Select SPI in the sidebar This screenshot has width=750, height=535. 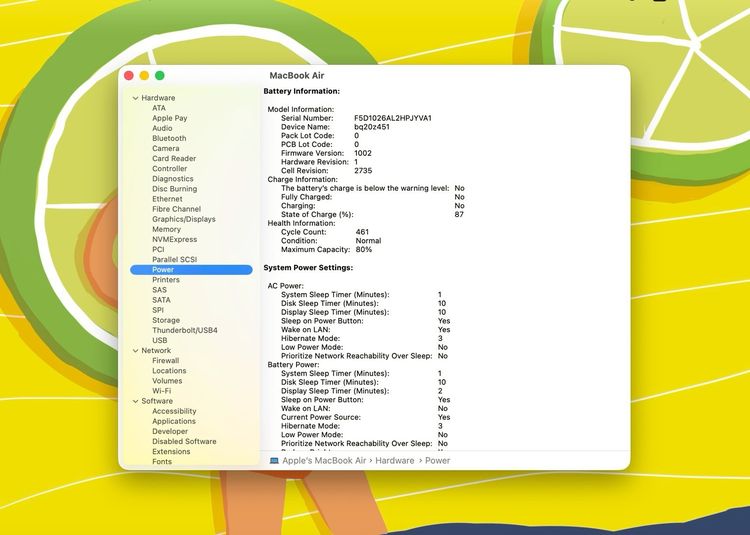pos(158,310)
